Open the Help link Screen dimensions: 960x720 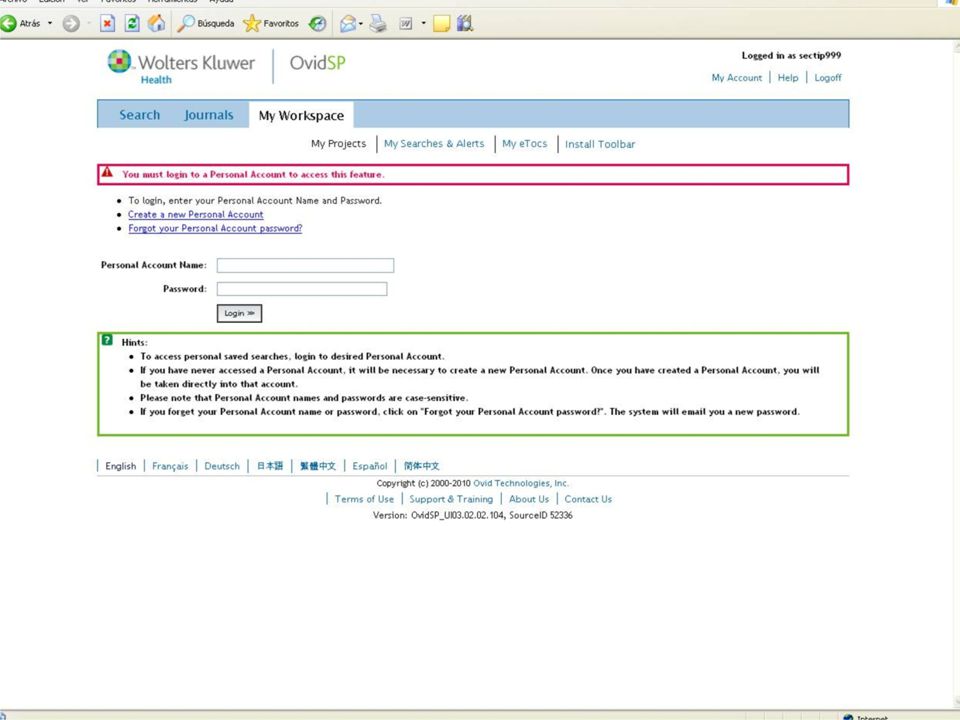[788, 78]
